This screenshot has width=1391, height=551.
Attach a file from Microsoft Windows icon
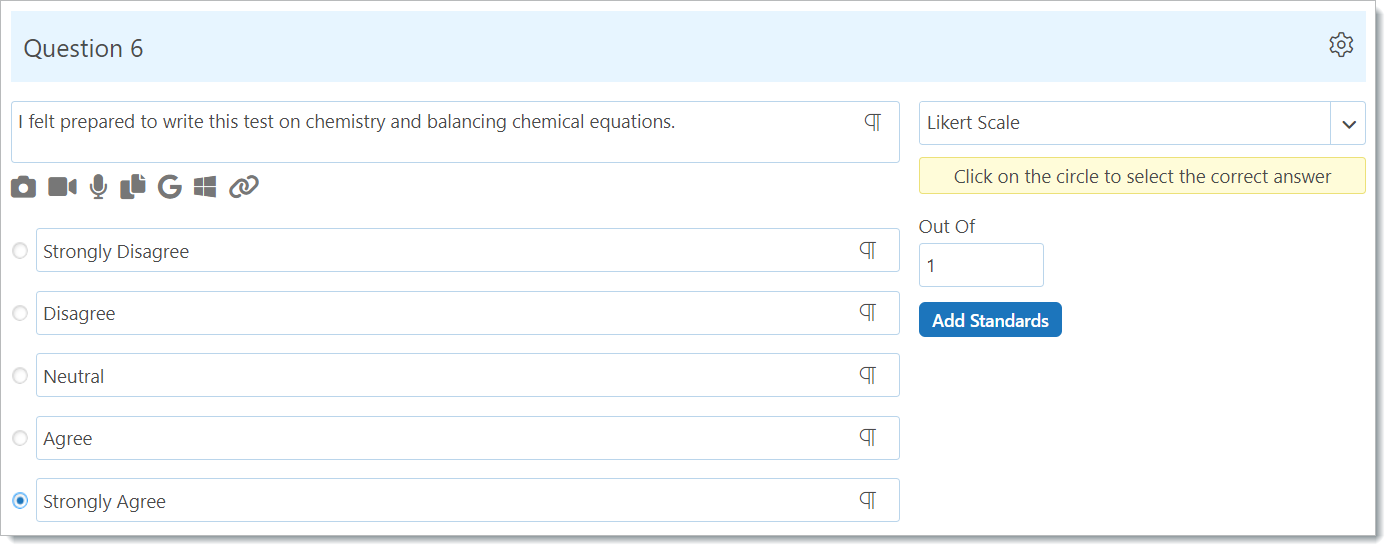[x=205, y=187]
